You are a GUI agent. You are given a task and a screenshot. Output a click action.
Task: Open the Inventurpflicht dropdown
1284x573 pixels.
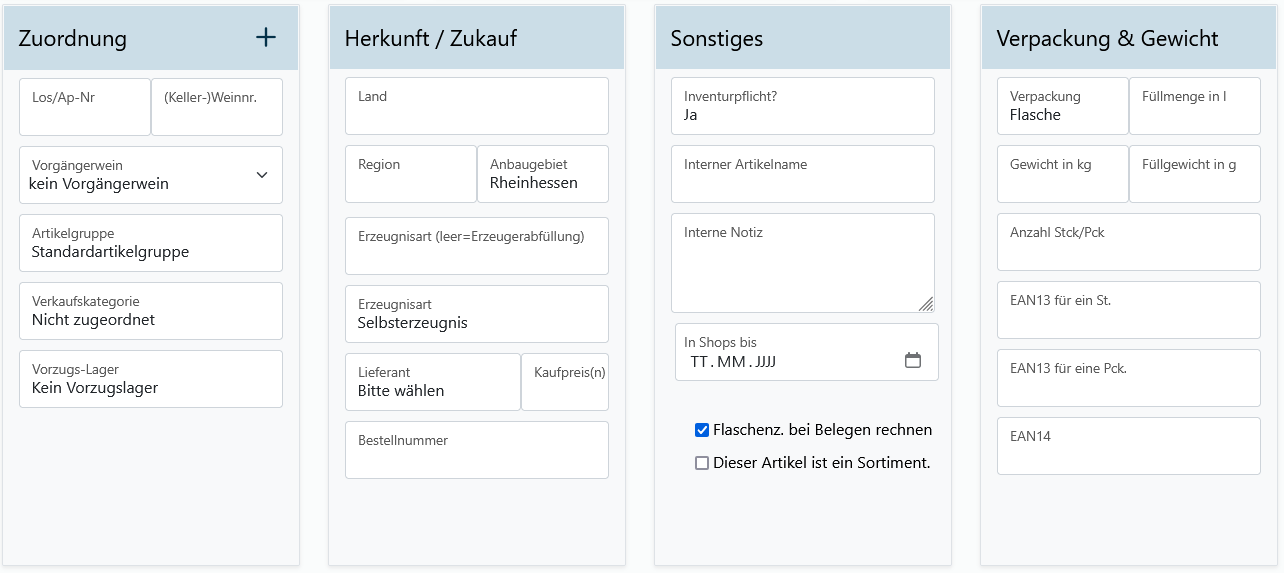(802, 106)
